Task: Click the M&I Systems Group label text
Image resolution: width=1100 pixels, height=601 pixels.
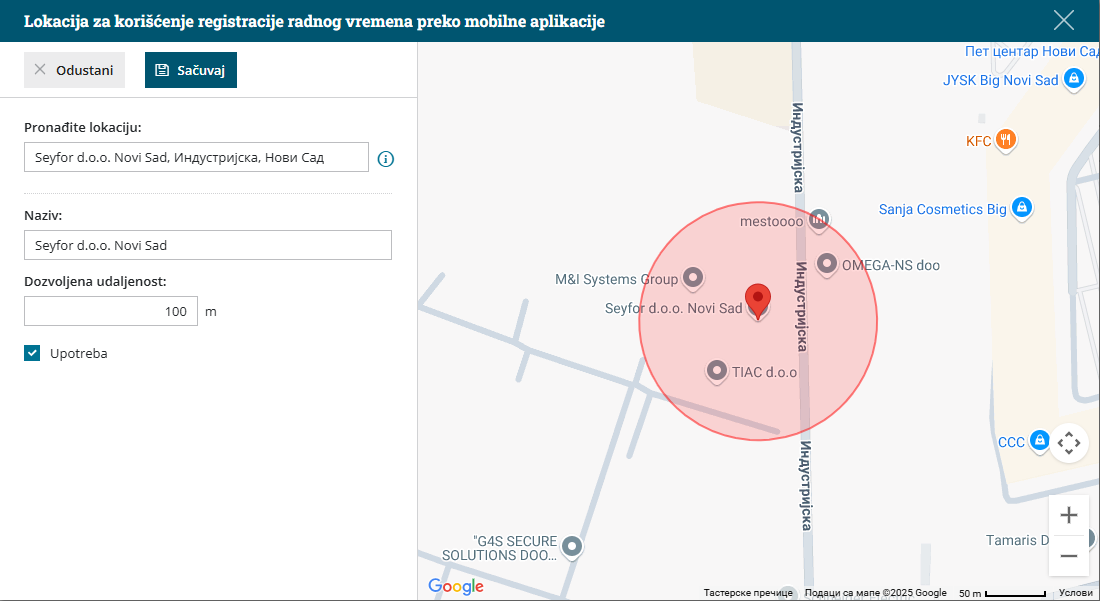Action: point(617,279)
